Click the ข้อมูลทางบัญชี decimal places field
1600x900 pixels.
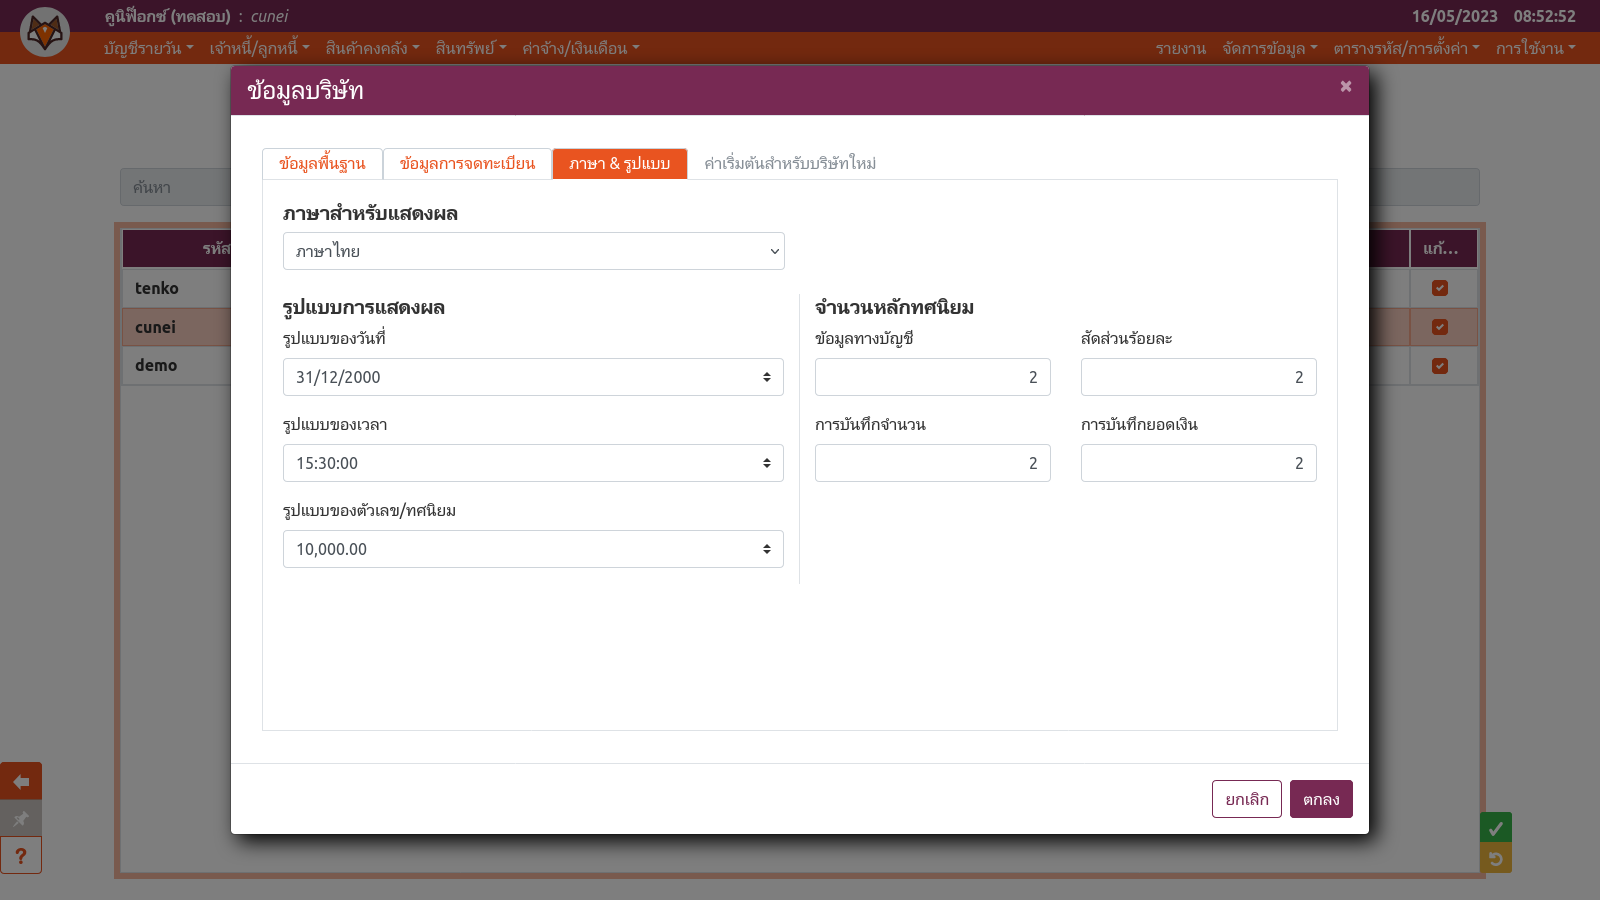[x=932, y=377]
